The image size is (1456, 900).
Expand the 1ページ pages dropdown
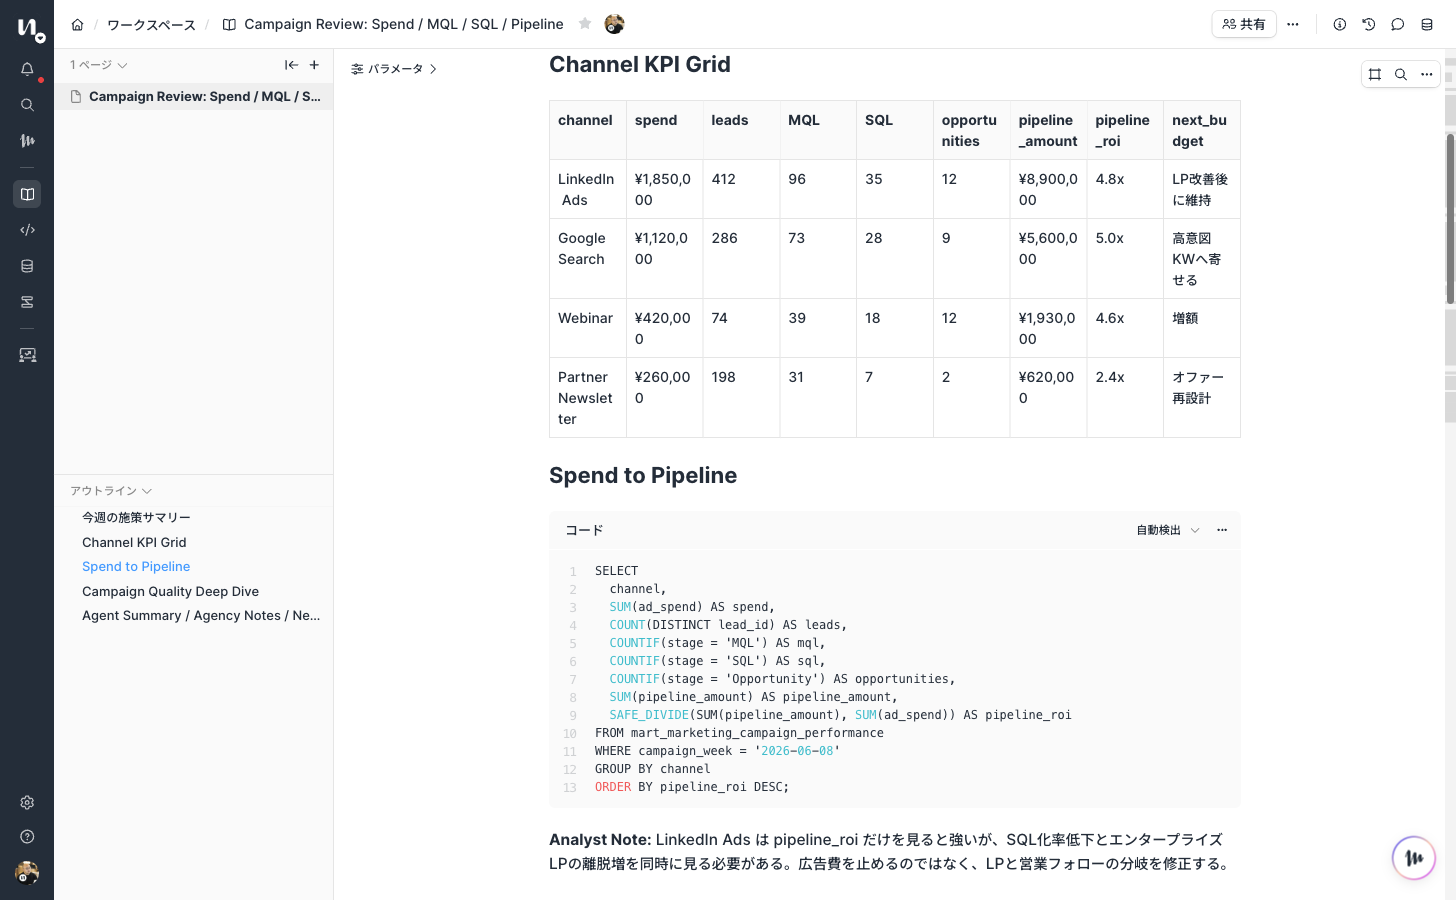98,65
